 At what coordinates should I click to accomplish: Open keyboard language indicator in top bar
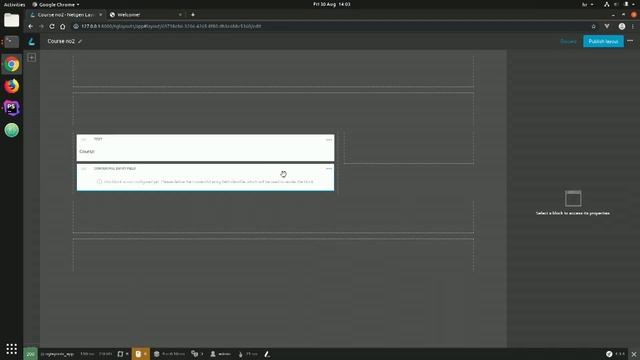click(x=587, y=4)
